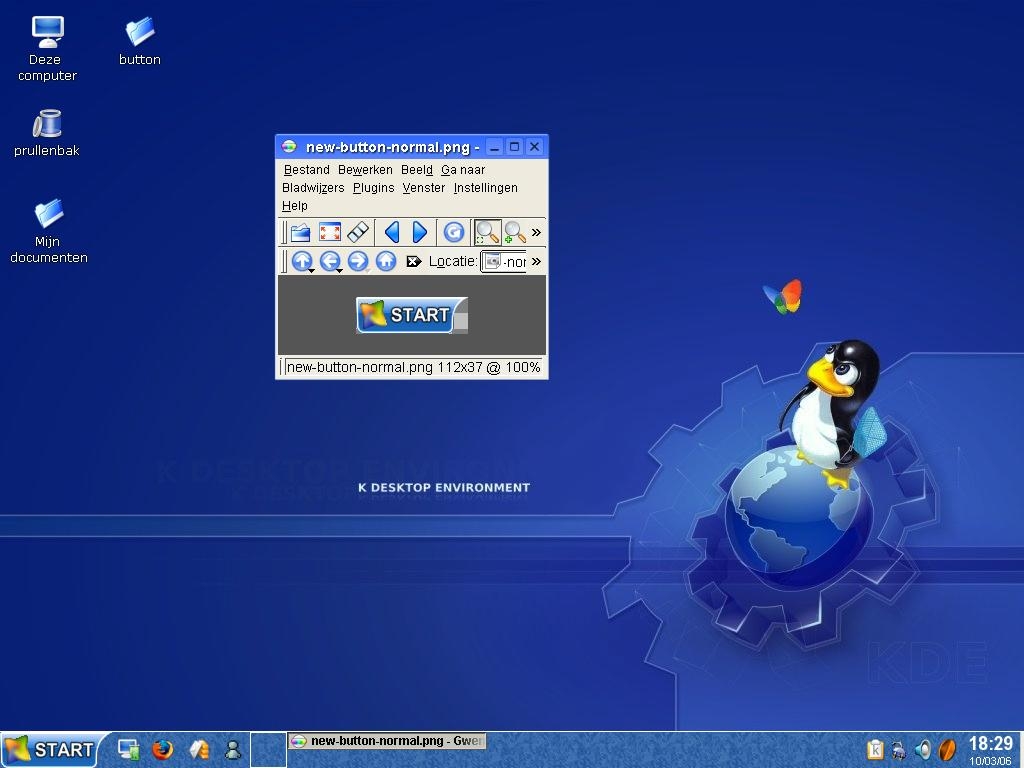Open the Bladwijzers menu

(313, 188)
